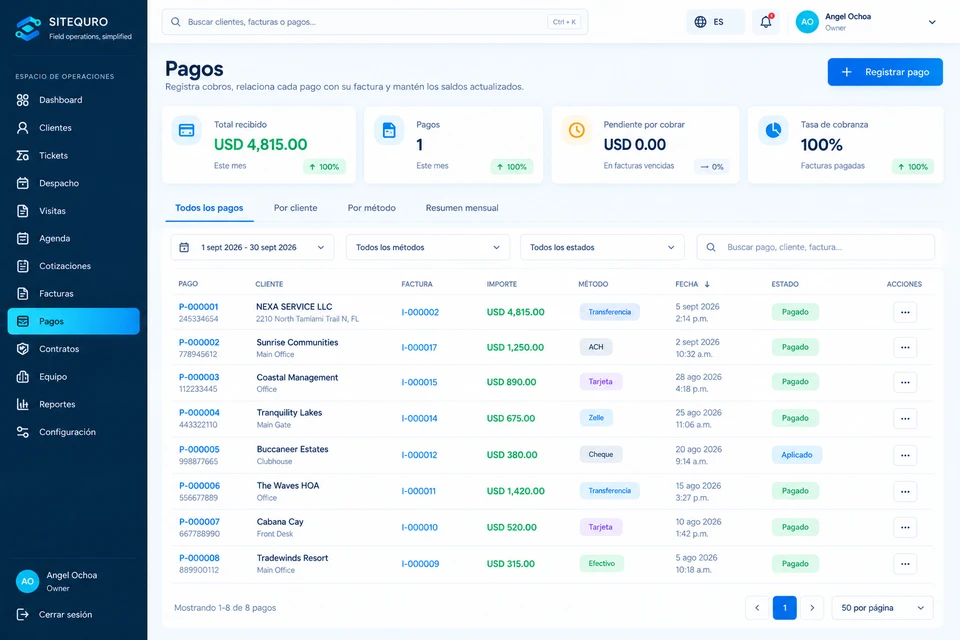Switch to Por método tab
960x640 pixels.
tap(372, 208)
